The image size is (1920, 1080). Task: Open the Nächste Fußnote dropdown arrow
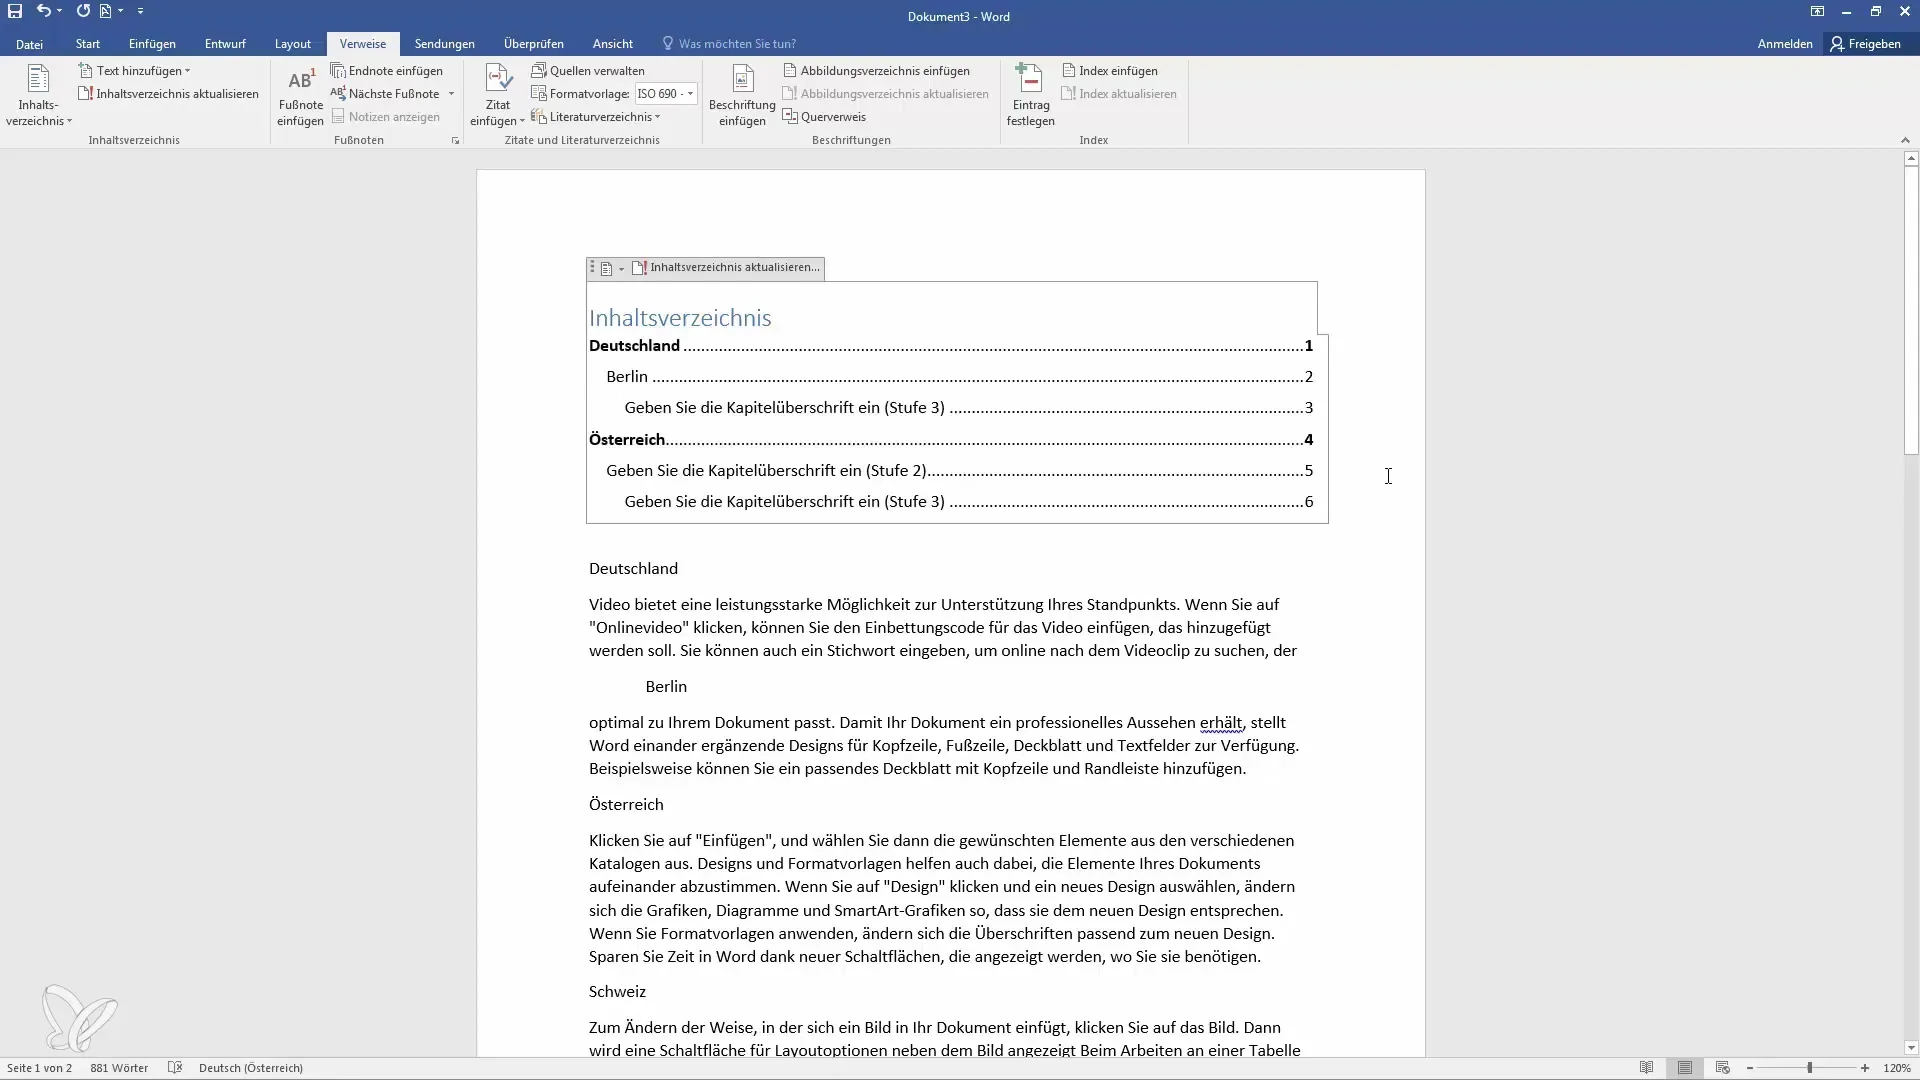point(452,94)
